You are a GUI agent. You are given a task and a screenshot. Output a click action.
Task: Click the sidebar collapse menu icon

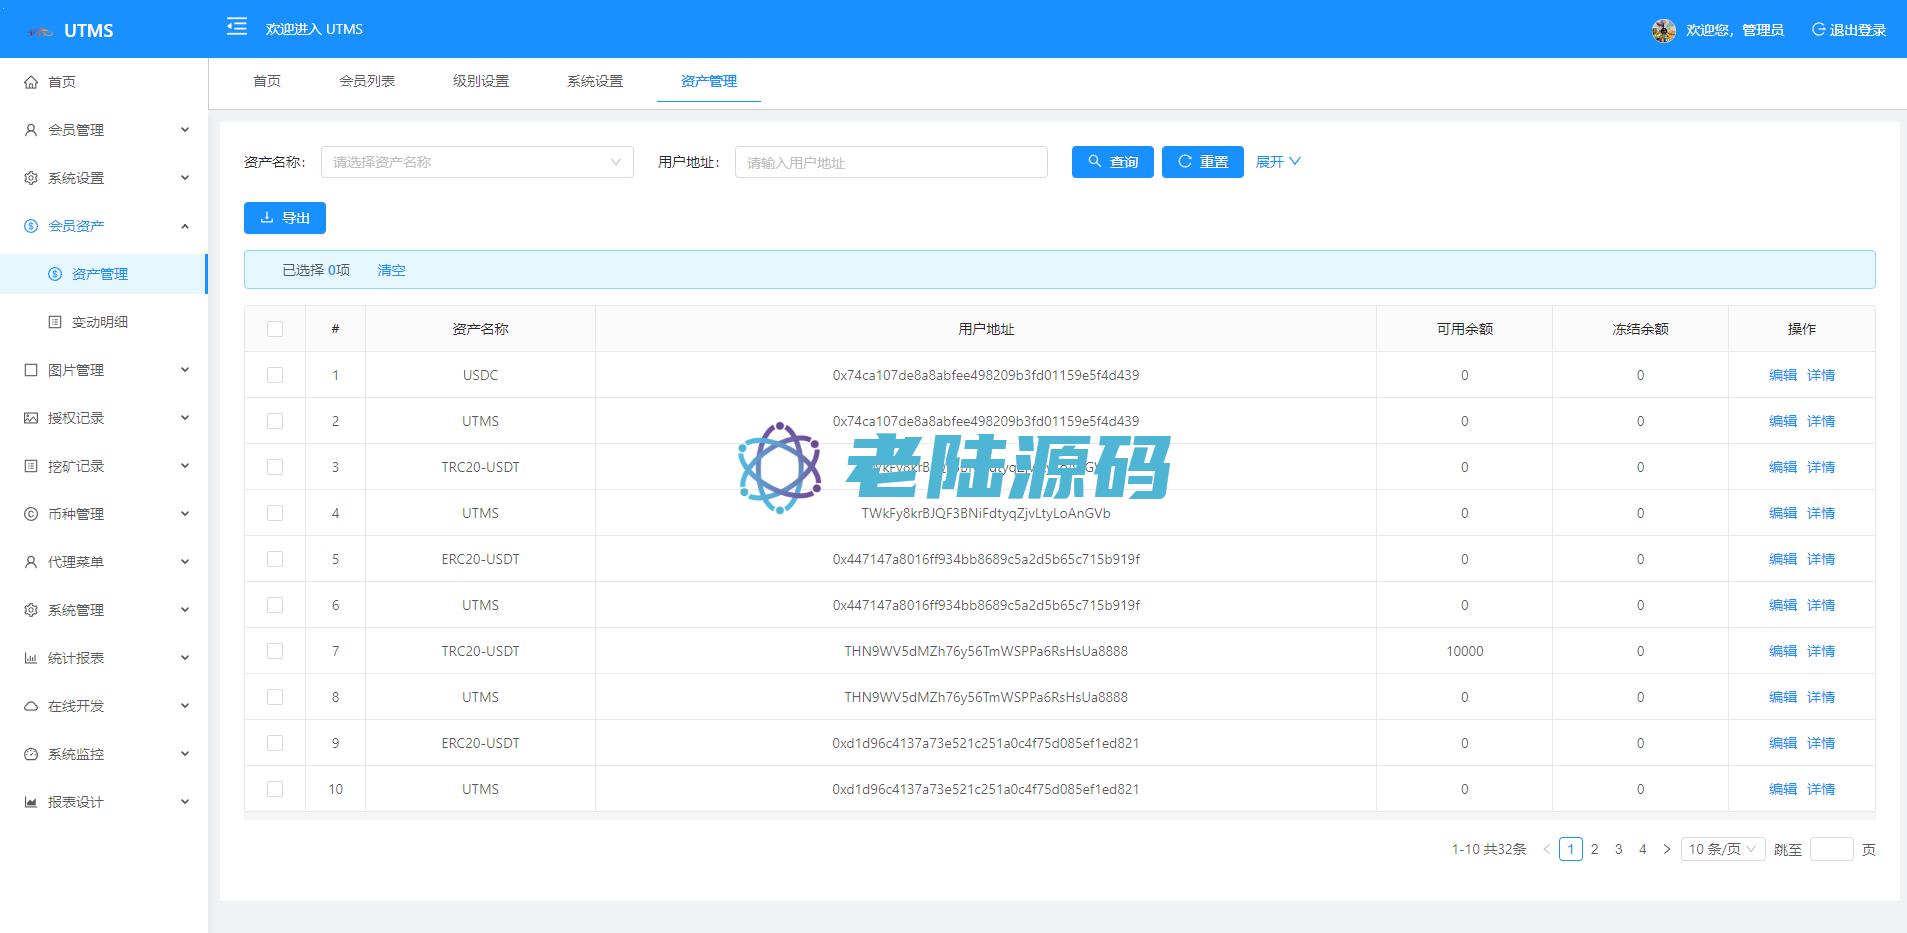[237, 27]
